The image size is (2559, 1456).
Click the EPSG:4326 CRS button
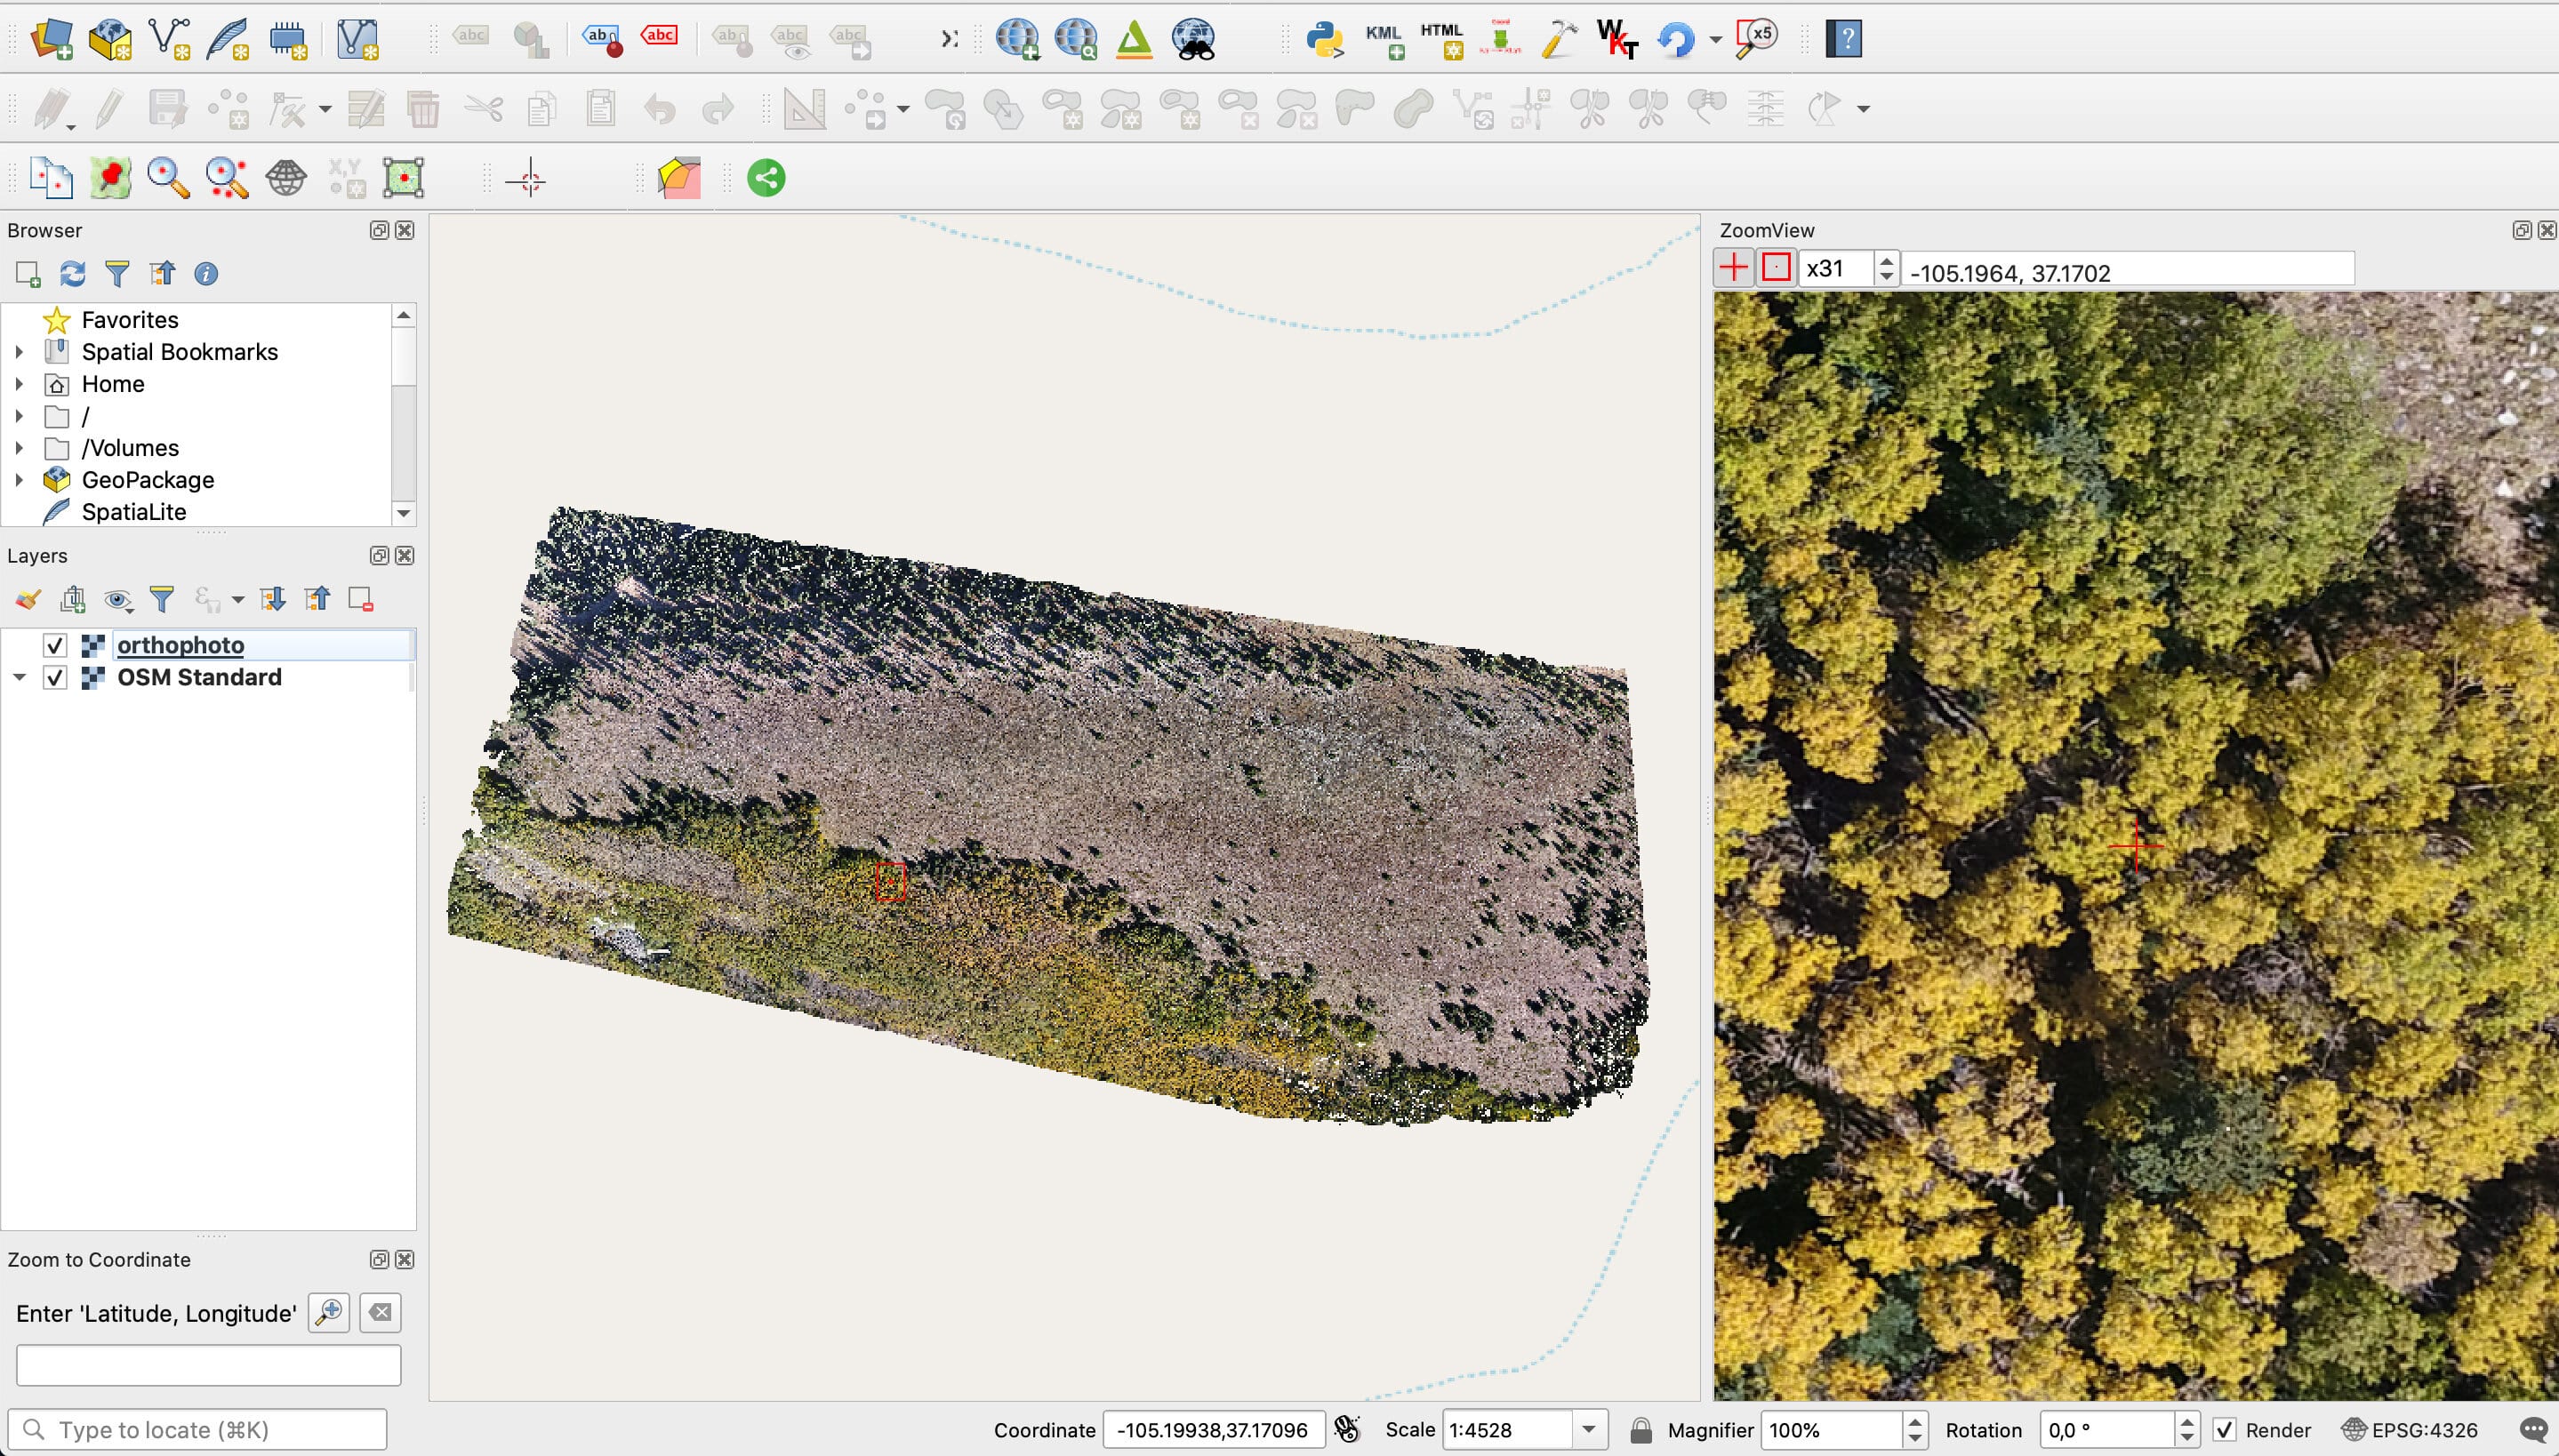pos(2410,1430)
